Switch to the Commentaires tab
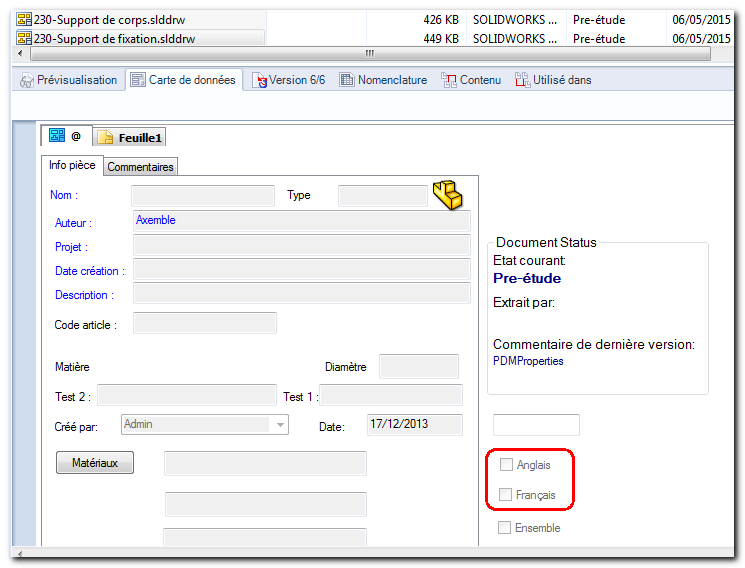 [140, 167]
